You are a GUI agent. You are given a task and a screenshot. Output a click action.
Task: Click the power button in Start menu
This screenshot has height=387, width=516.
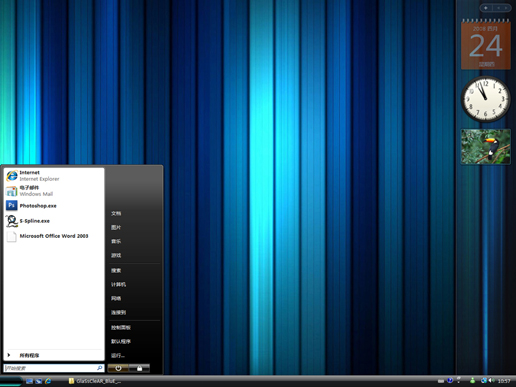[118, 368]
